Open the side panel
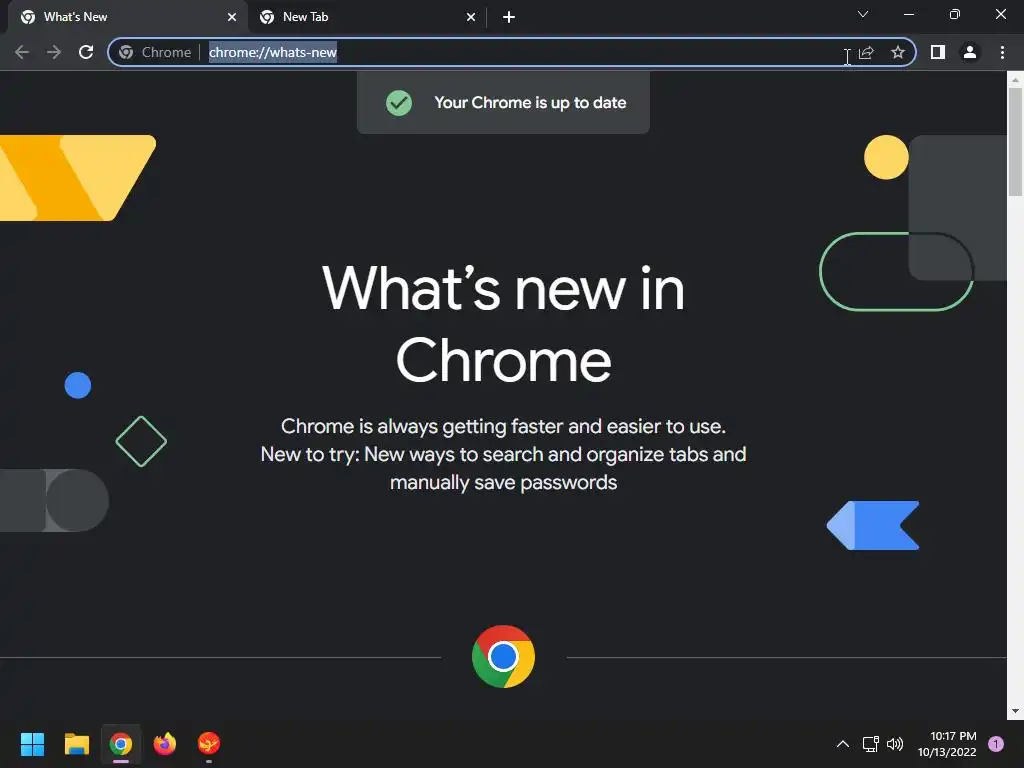Viewport: 1024px width, 768px height. point(938,52)
